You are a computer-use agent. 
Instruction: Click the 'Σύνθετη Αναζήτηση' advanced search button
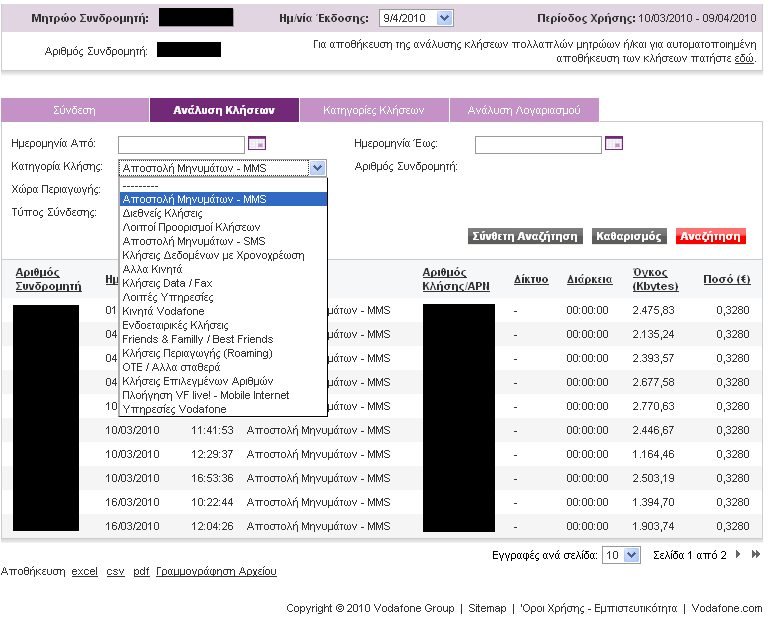pyautogui.click(x=525, y=237)
